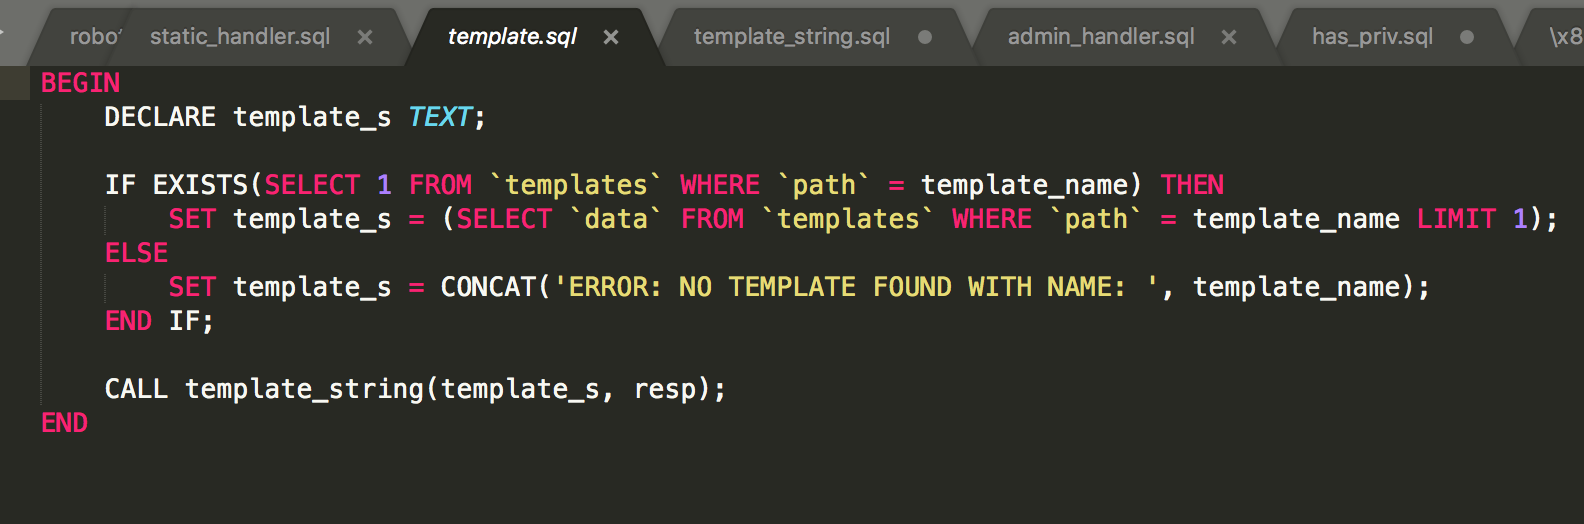The width and height of the screenshot is (1584, 524).
Task: Click the ELSE keyword
Action: point(136,253)
